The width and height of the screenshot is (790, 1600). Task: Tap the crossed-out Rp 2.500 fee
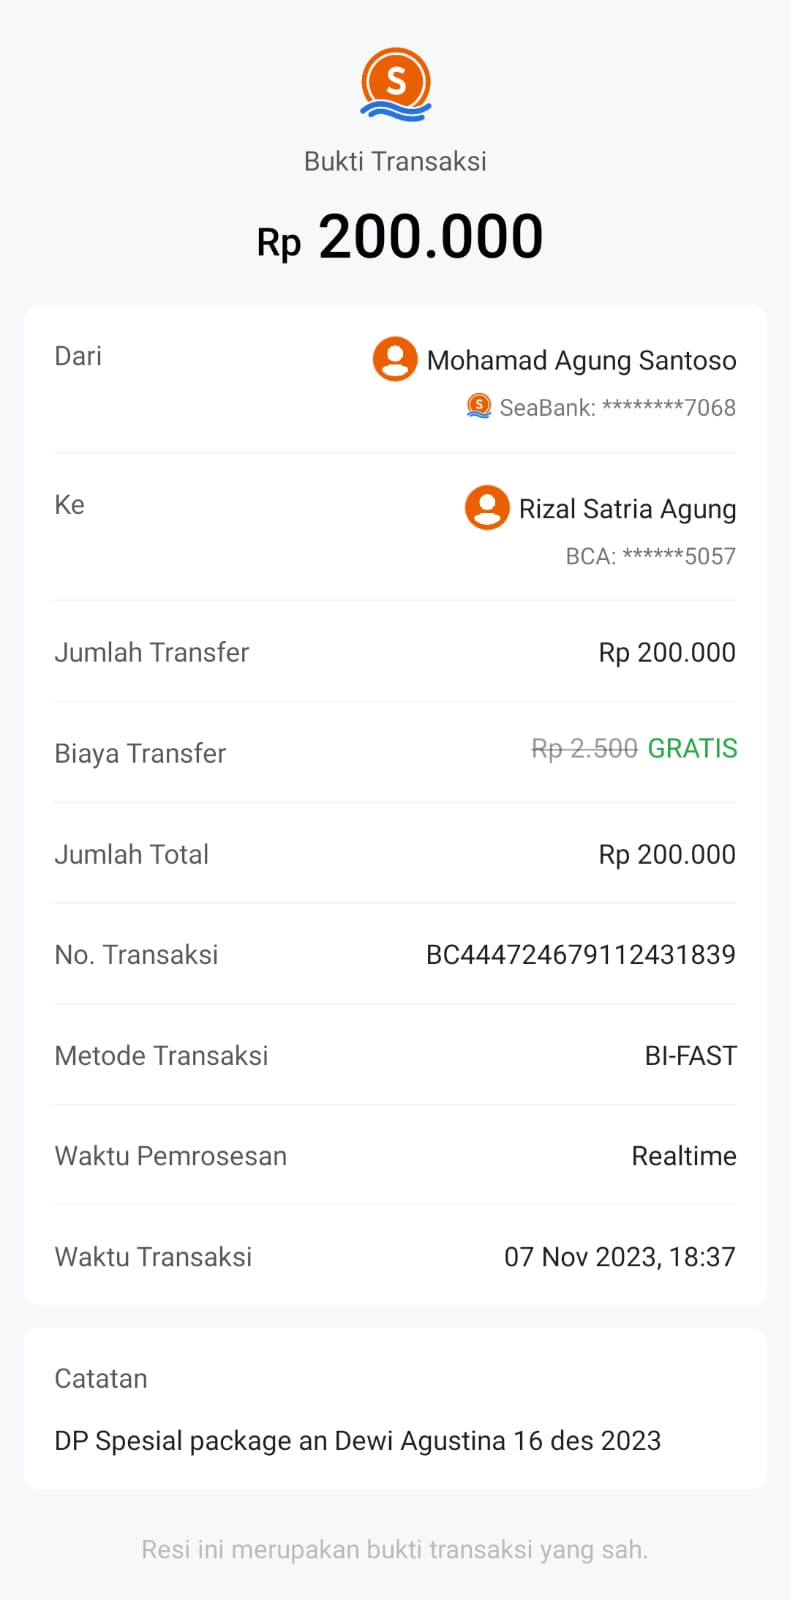[x=584, y=748]
